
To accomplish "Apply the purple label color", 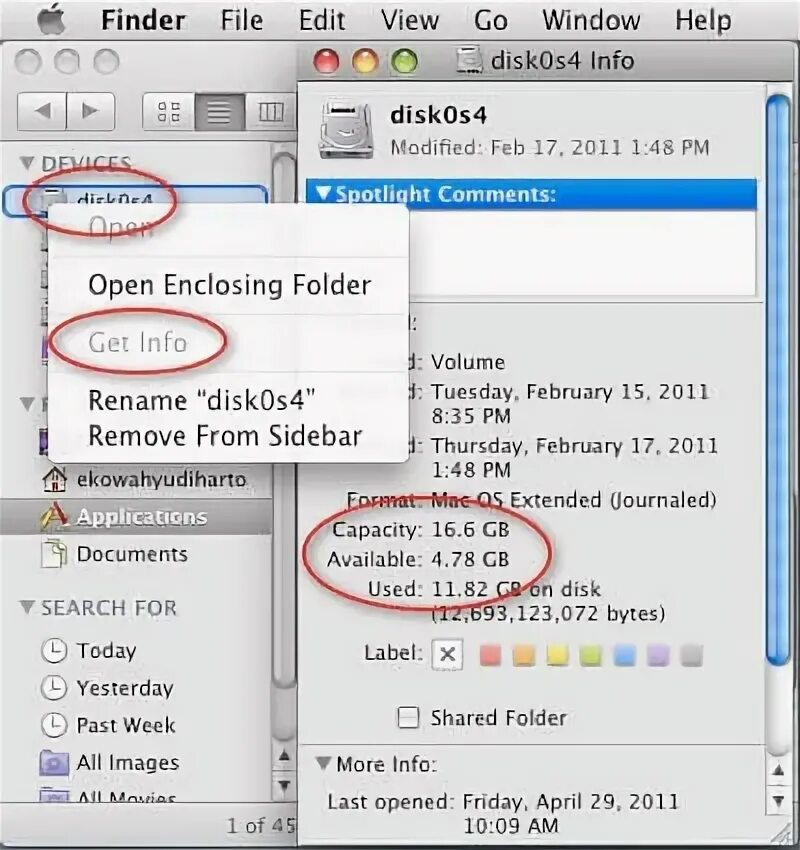I will click(x=658, y=655).
